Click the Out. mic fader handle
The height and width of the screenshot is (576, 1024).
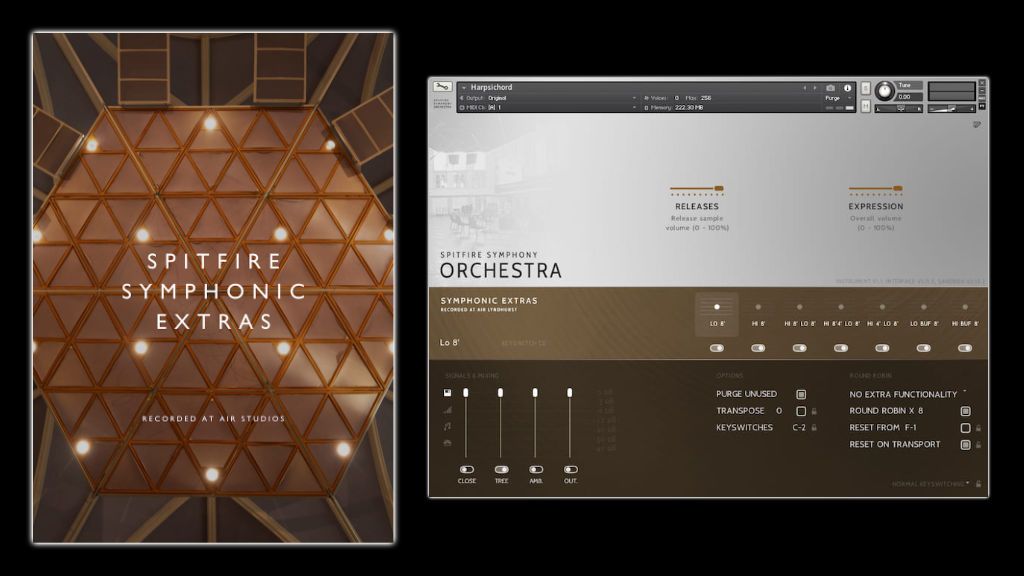[x=569, y=392]
